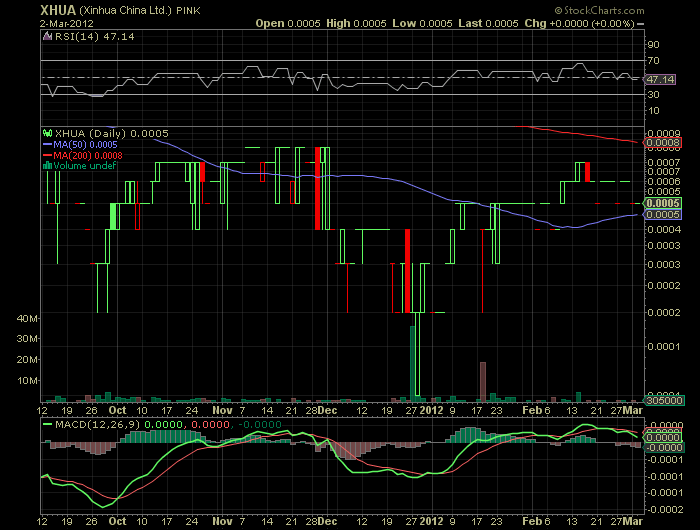Click the green -0.0000 MACD histogram tag

click(664, 448)
